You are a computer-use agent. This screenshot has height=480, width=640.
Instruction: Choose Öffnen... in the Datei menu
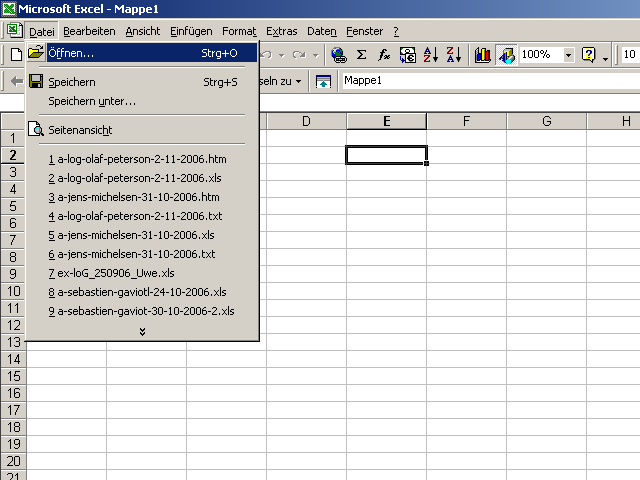[142, 53]
